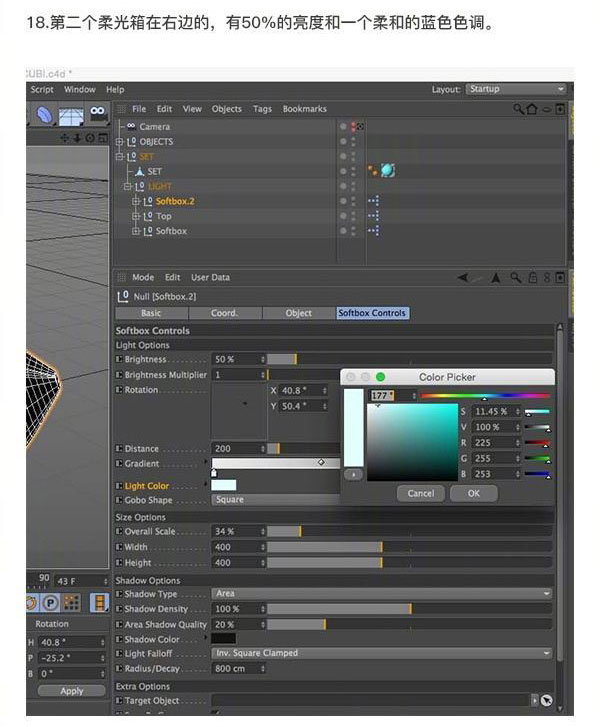The height and width of the screenshot is (727, 600).
Task: Click the viewport rotate navigation icon
Action: point(90,138)
